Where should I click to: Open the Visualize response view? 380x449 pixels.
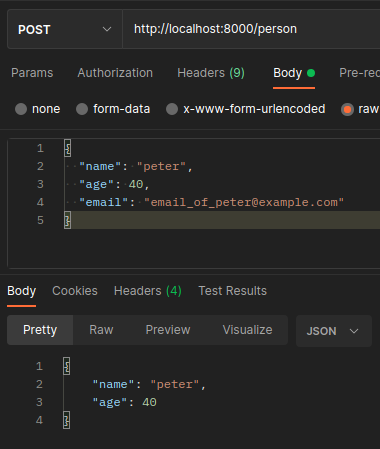(248, 330)
